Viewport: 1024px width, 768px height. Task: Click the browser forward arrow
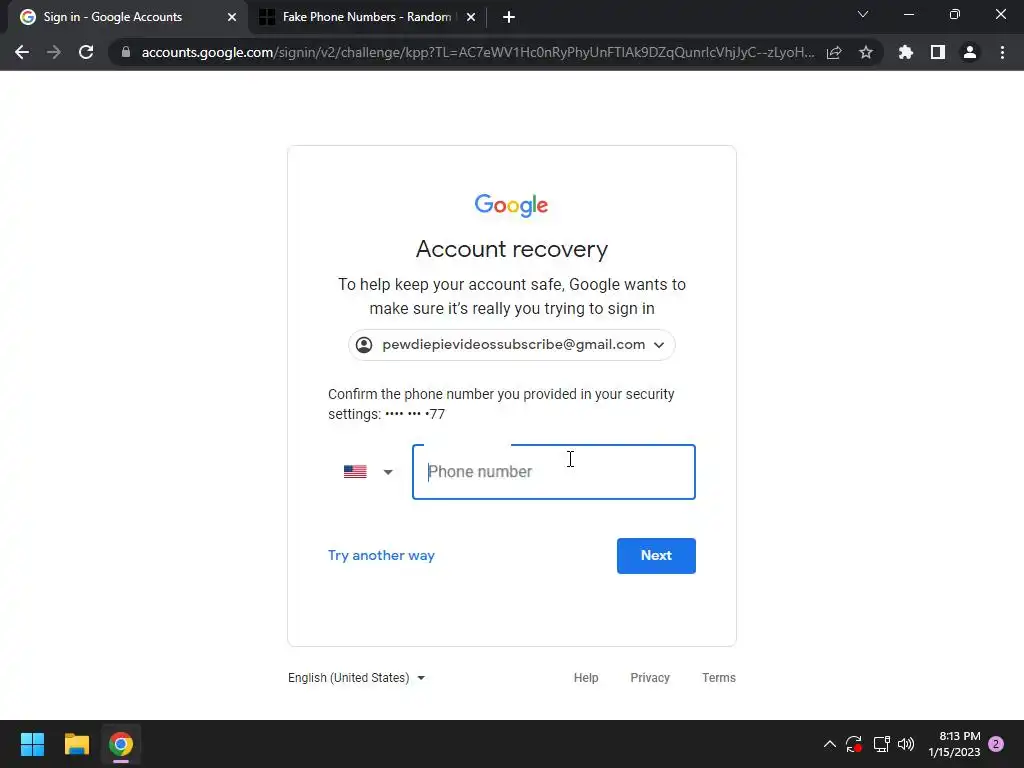pyautogui.click(x=54, y=52)
